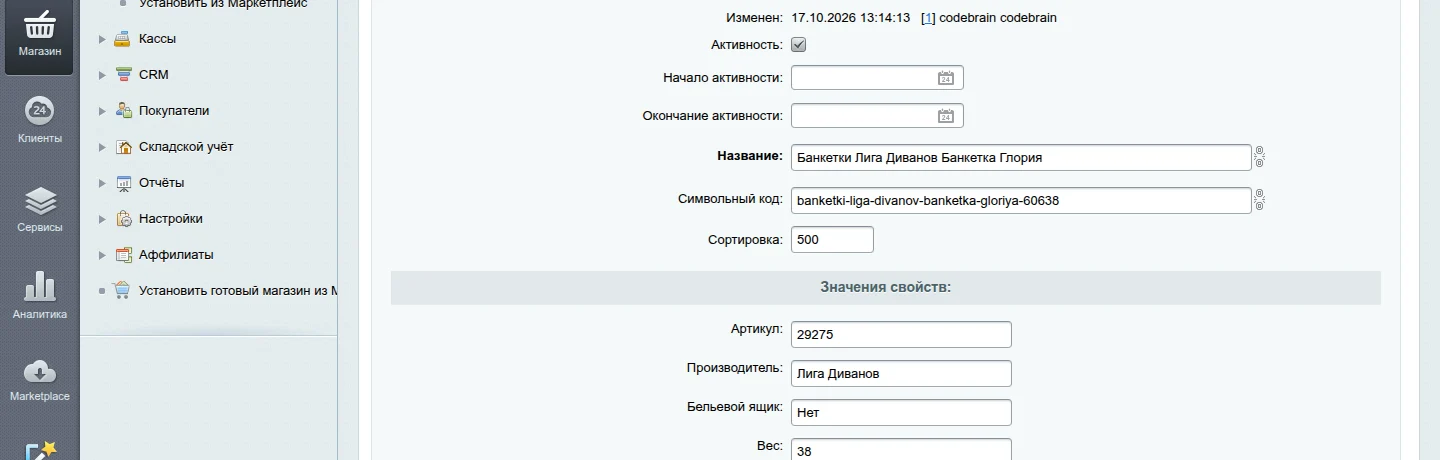This screenshot has height=460, width=1440.
Task: Click into the Название text field
Action: point(1021,158)
